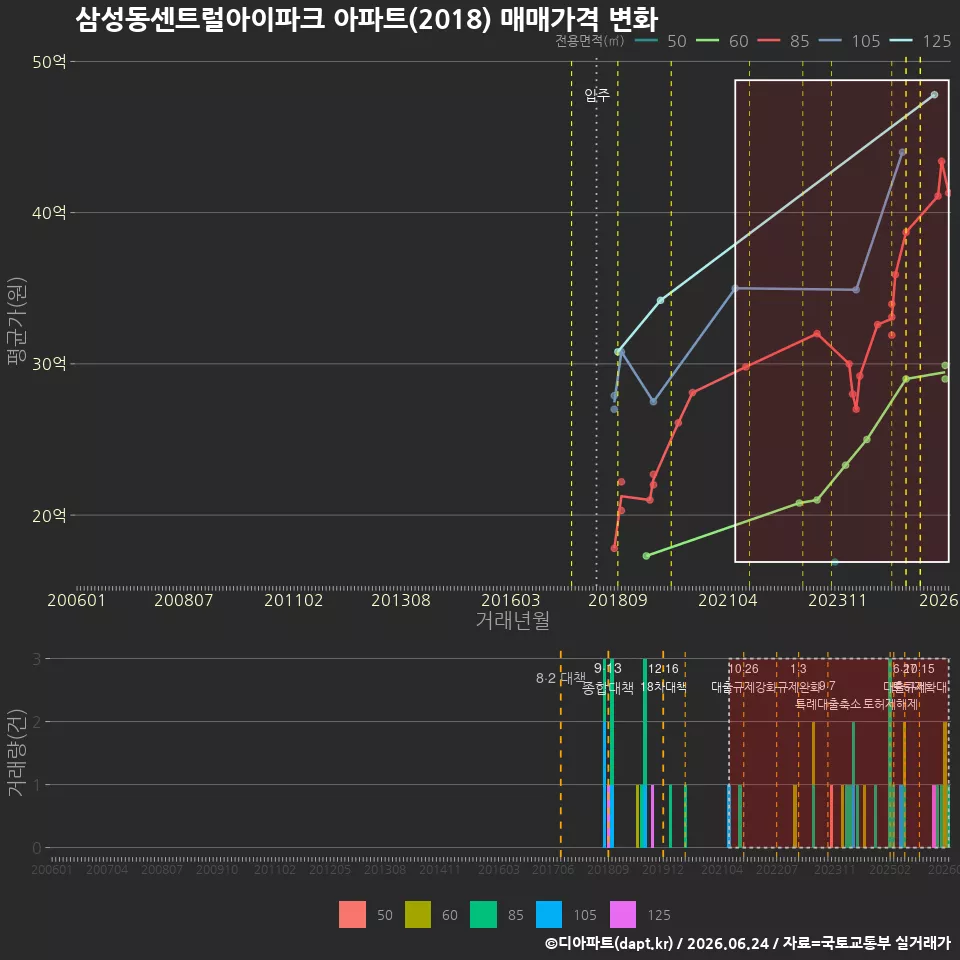Click 202104 on the price chart x-axis
This screenshot has height=960, width=960.
727,600
